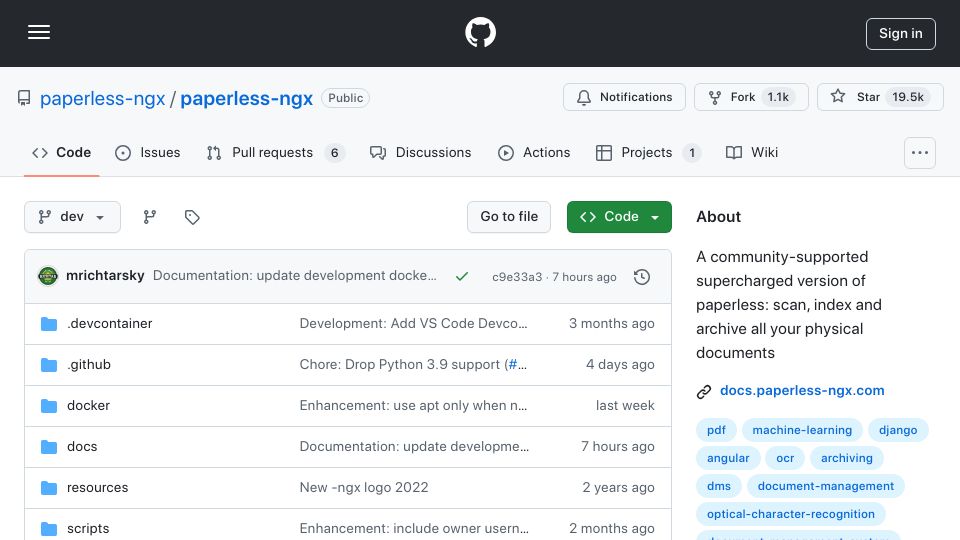The image size is (960, 540).
Task: Switch to the Code tab
Action: point(61,152)
